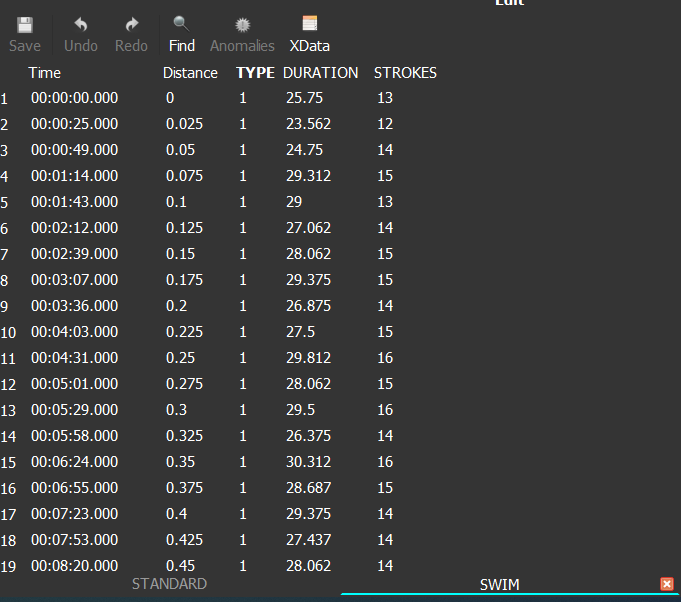681x602 pixels.
Task: Click the Redo arrow icon
Action: [x=132, y=25]
